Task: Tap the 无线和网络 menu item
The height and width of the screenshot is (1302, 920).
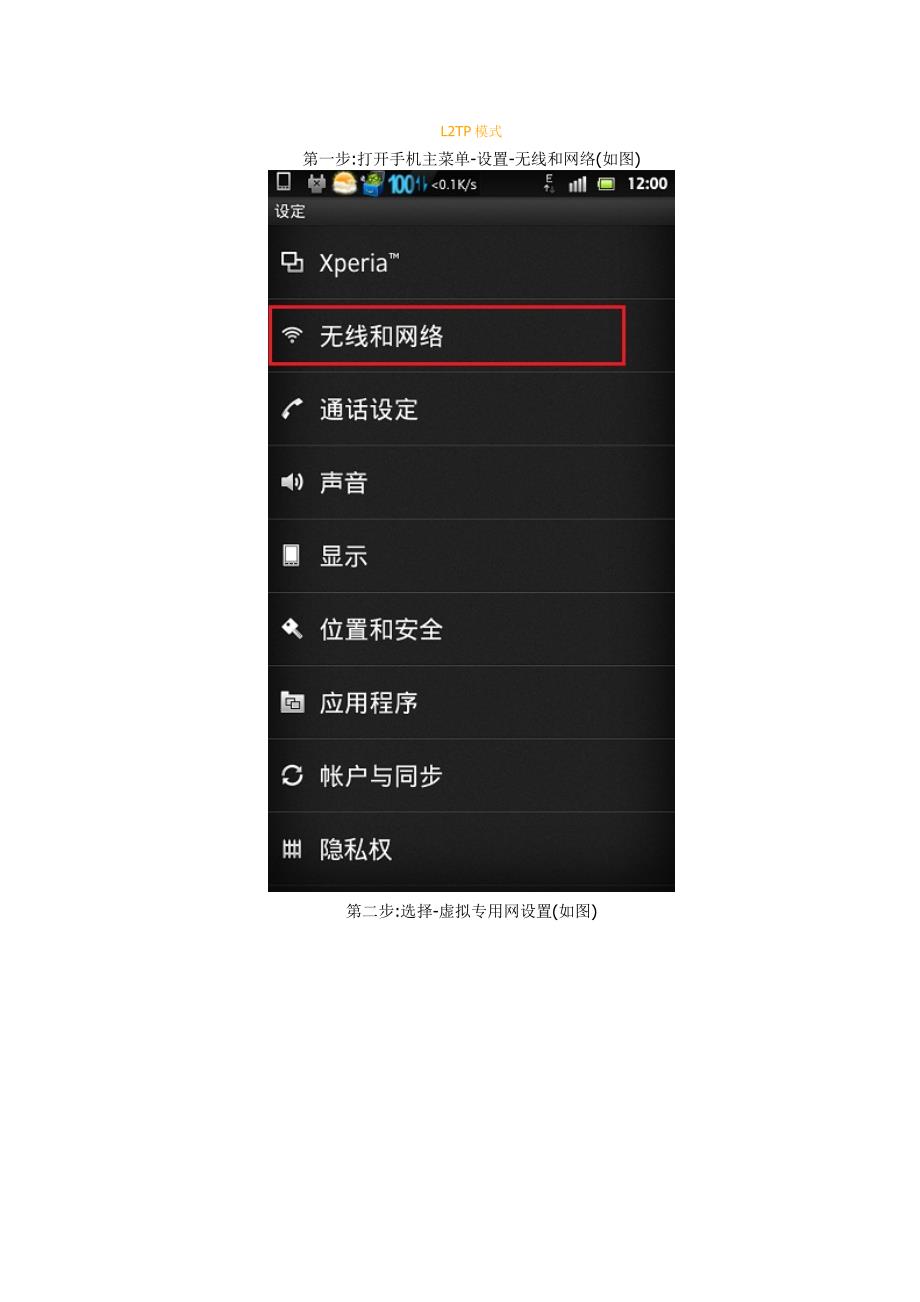Action: [x=471, y=336]
